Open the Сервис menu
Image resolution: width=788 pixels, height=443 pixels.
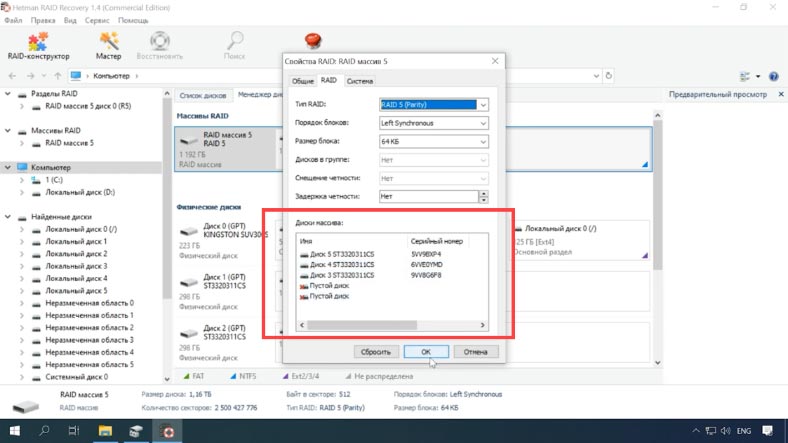coord(97,21)
